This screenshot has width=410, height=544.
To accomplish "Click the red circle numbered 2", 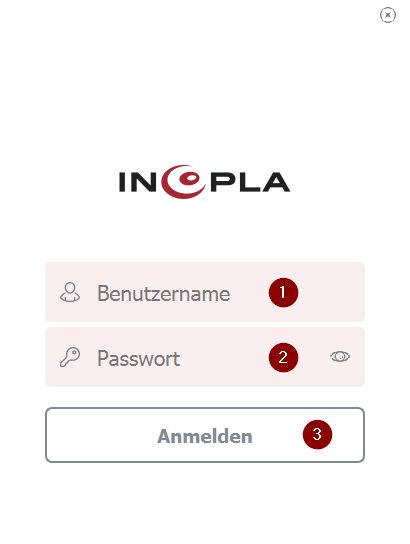I will (283, 357).
